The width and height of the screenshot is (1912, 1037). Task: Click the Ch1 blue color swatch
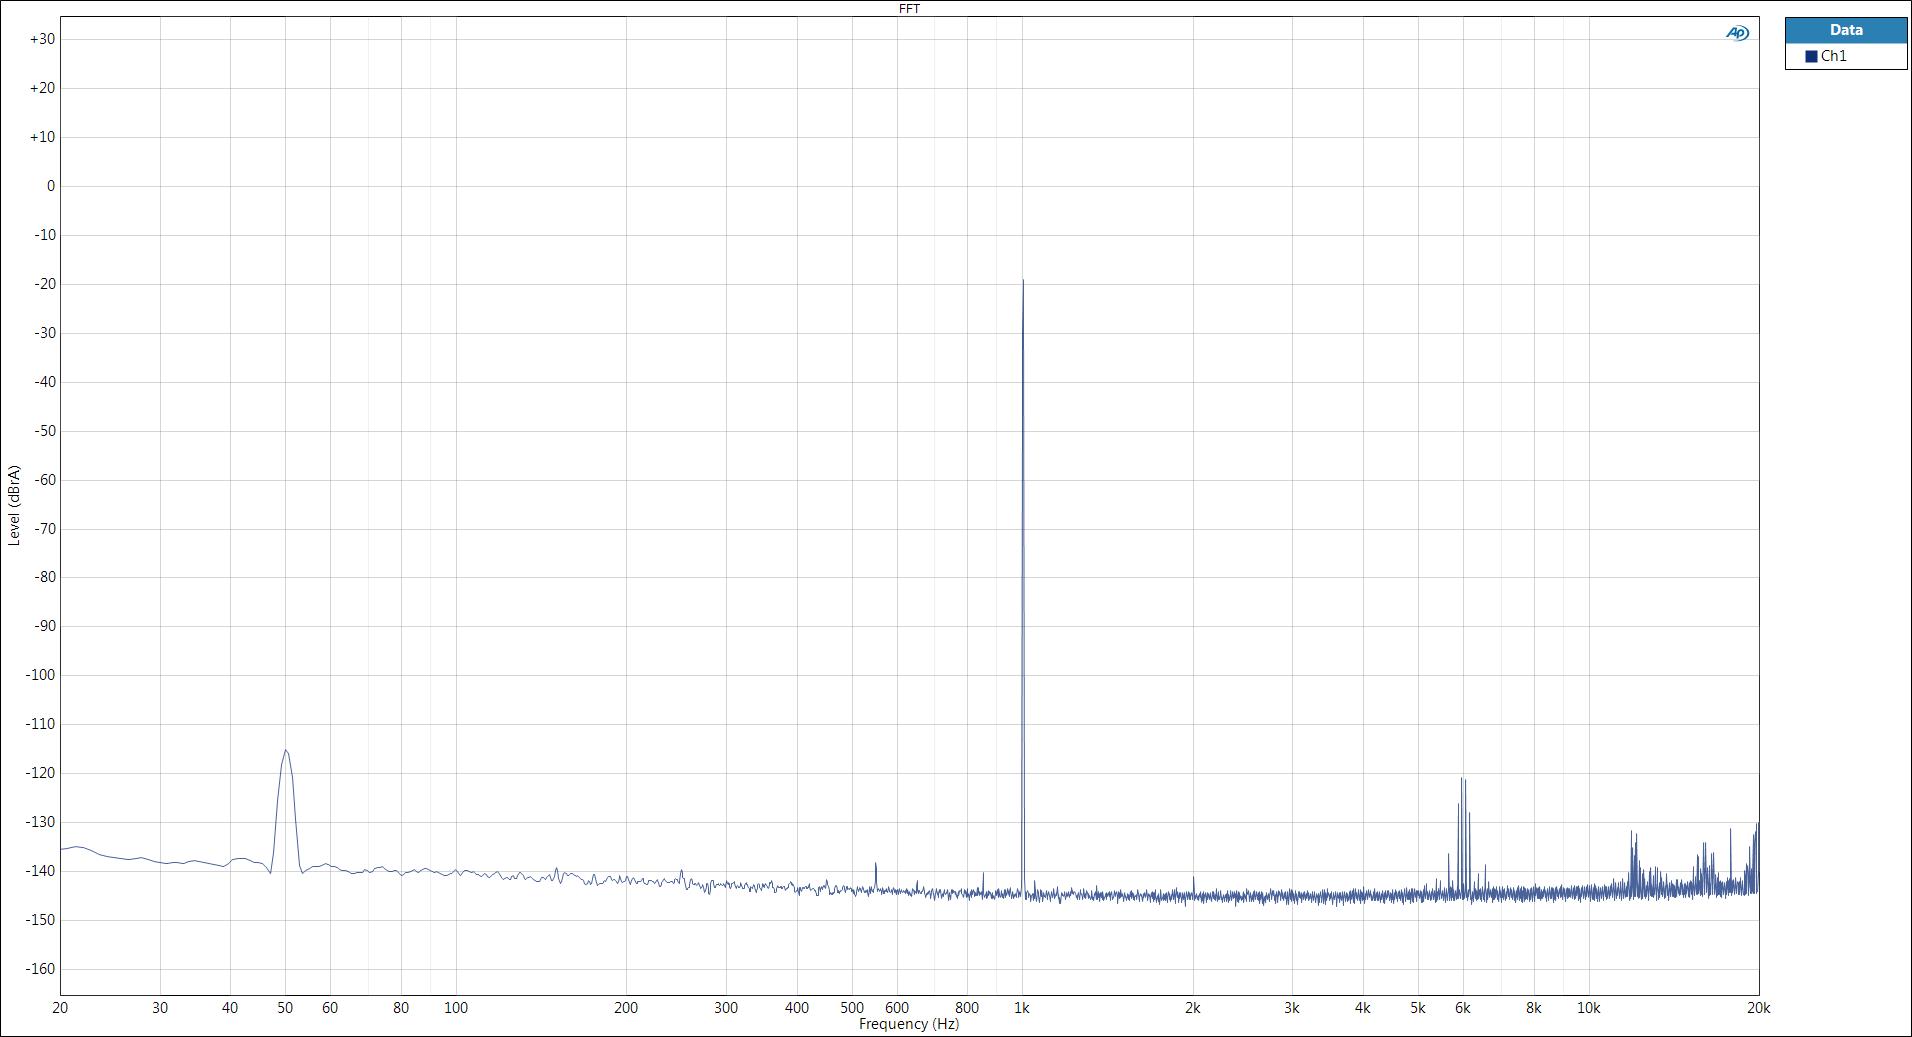pyautogui.click(x=1811, y=57)
